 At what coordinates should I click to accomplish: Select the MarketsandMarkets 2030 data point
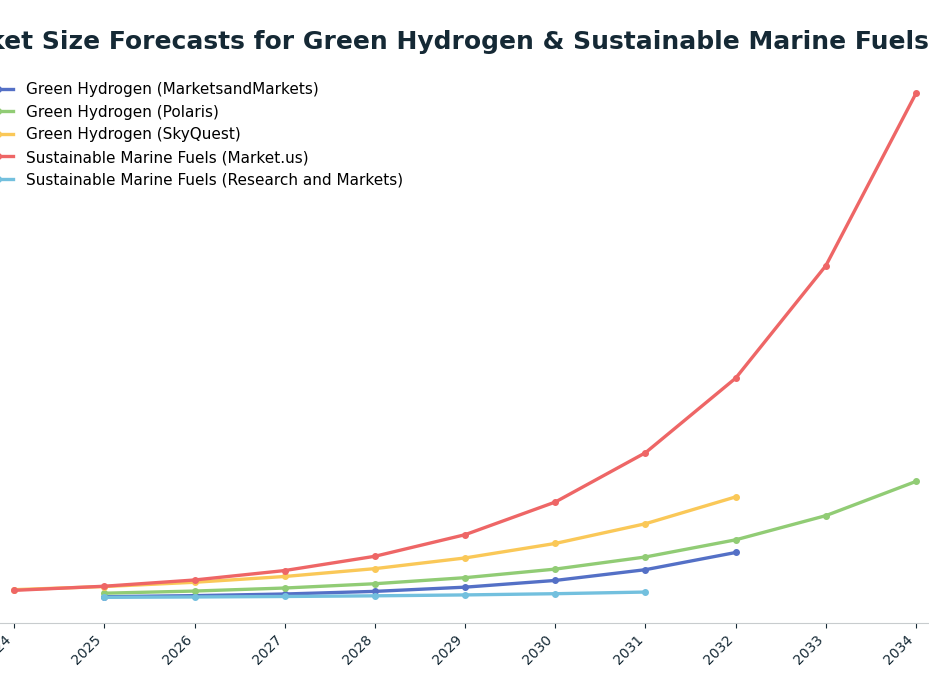(555, 580)
